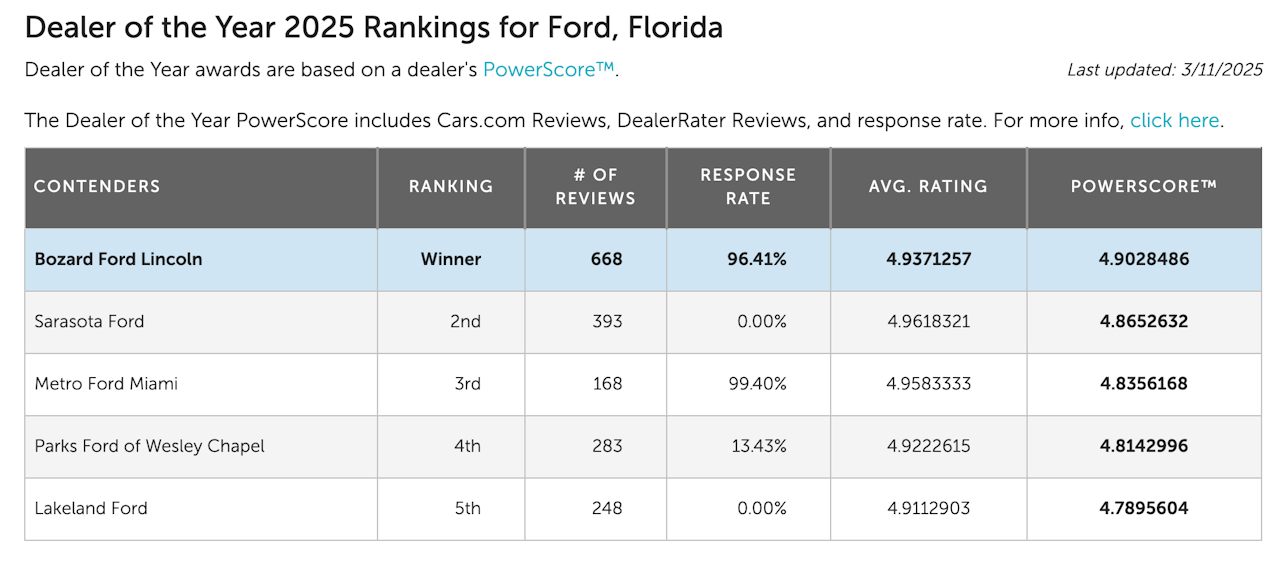Select Sarasota Ford dealer name
Screen dimensions: 1280x567
(x=89, y=321)
